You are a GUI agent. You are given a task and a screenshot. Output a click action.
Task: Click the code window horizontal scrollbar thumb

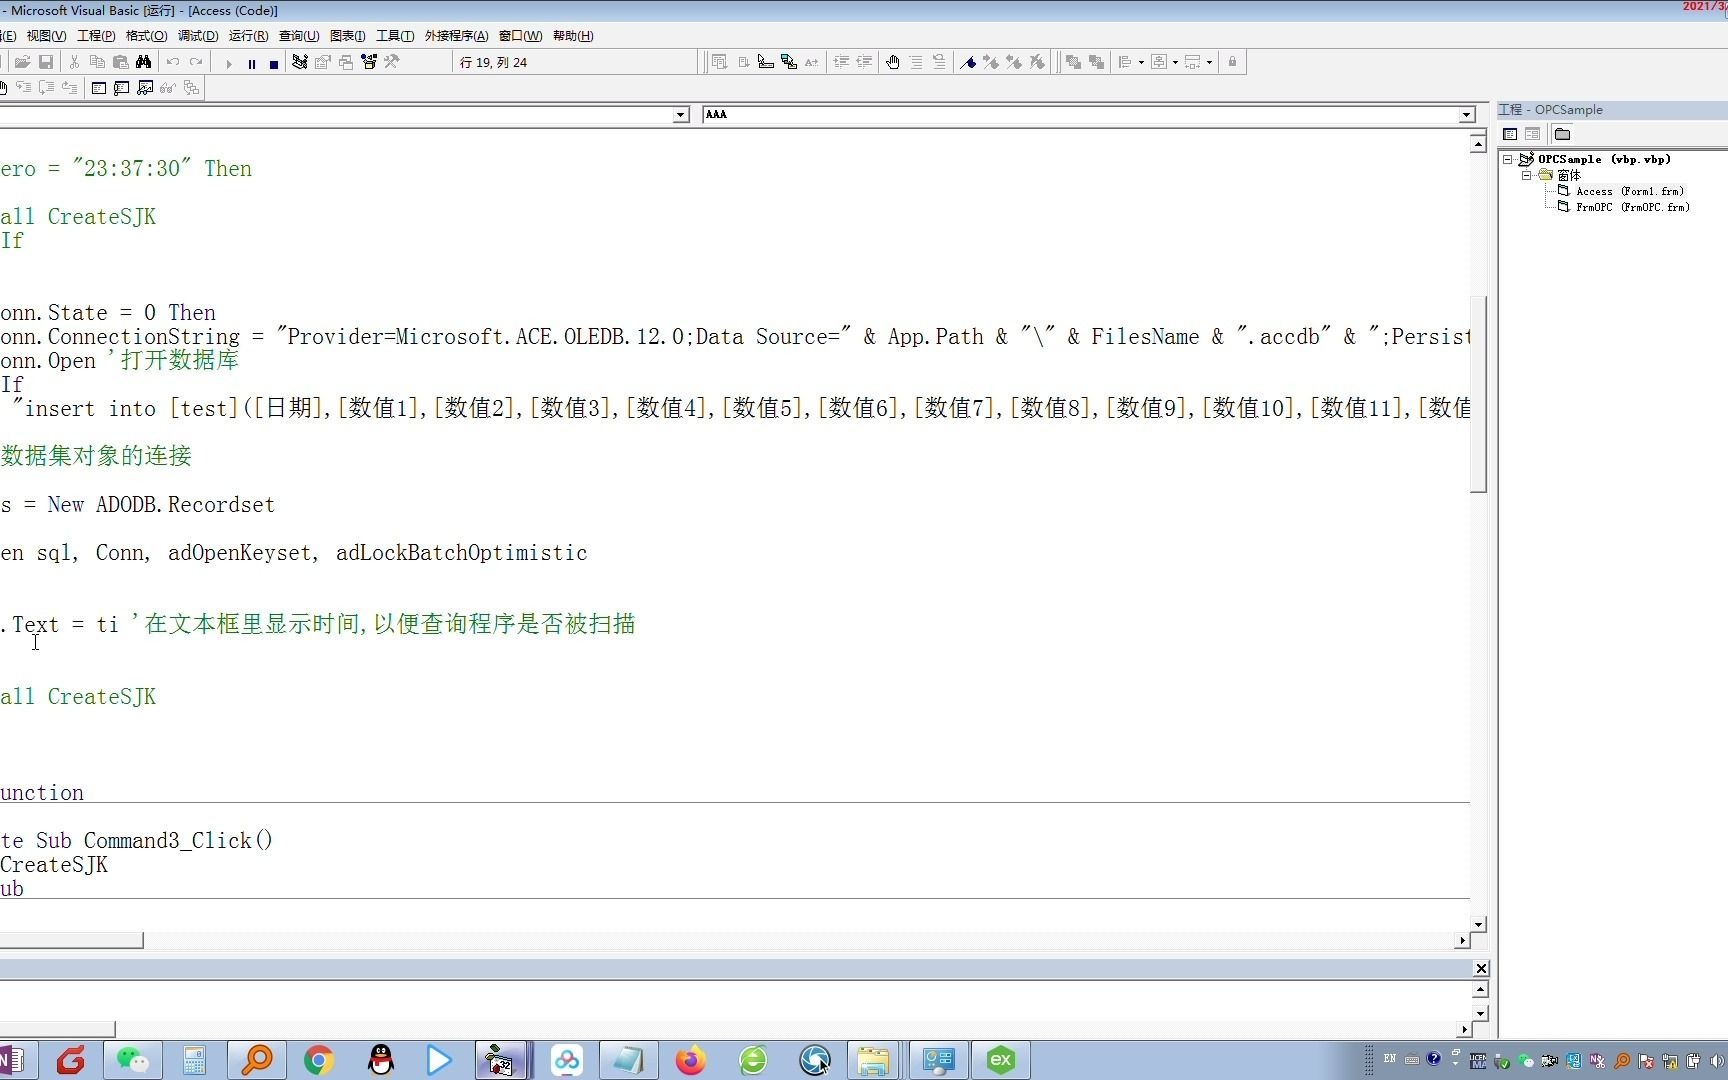pyautogui.click(x=71, y=940)
